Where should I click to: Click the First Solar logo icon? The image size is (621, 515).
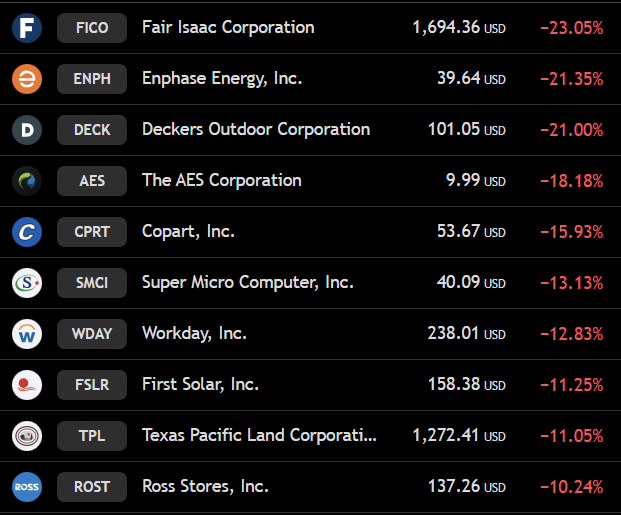(27, 385)
